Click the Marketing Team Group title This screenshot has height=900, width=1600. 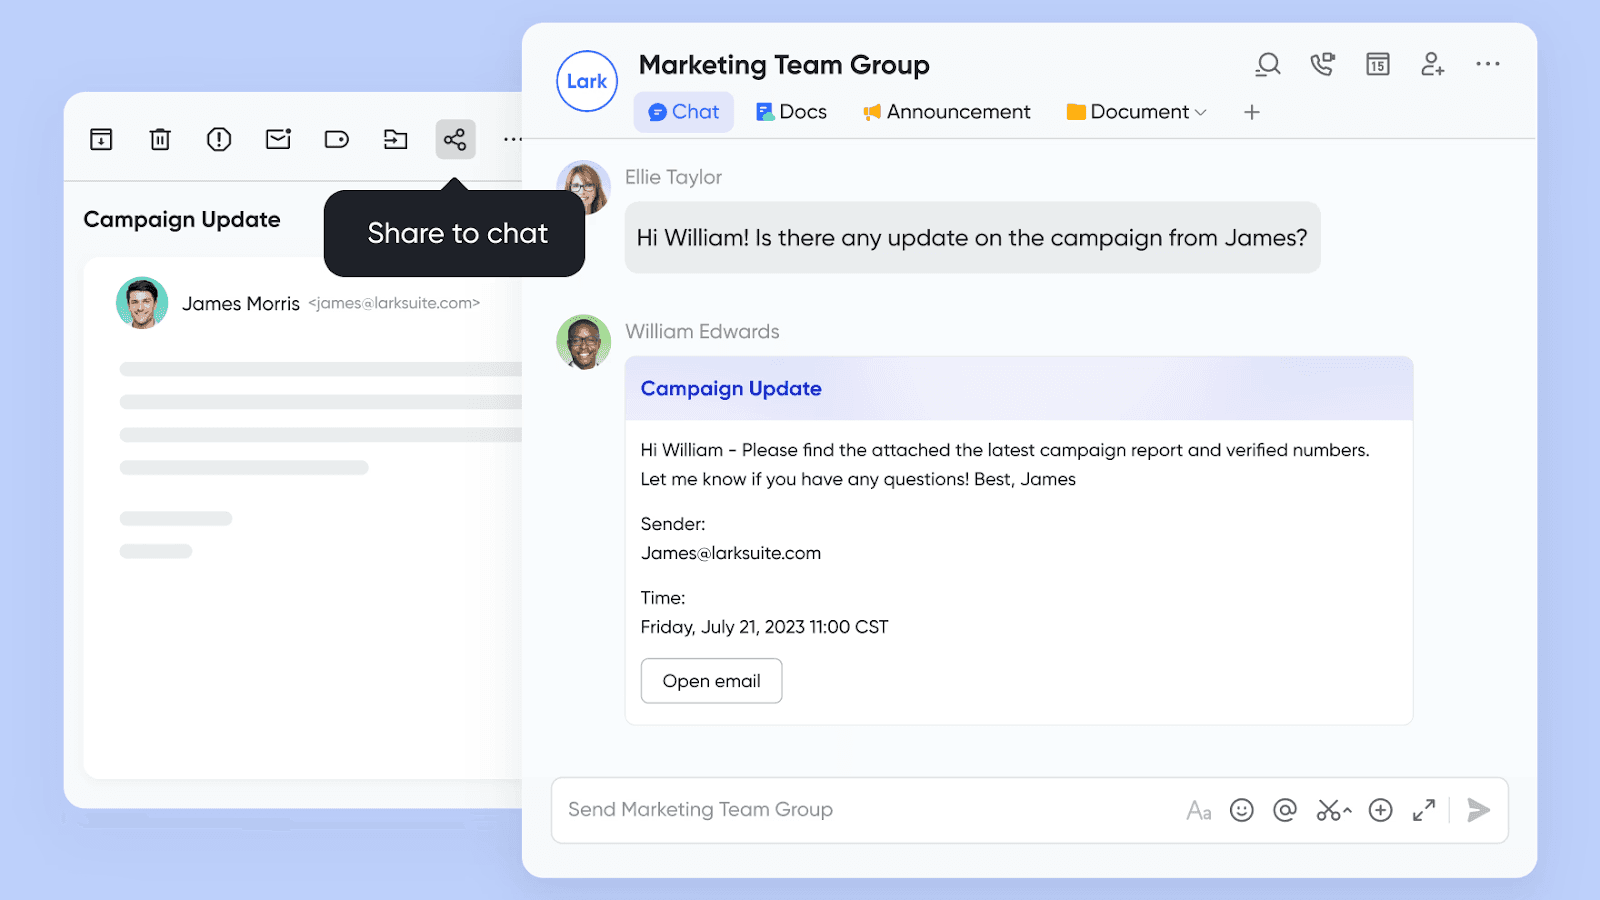(x=784, y=65)
